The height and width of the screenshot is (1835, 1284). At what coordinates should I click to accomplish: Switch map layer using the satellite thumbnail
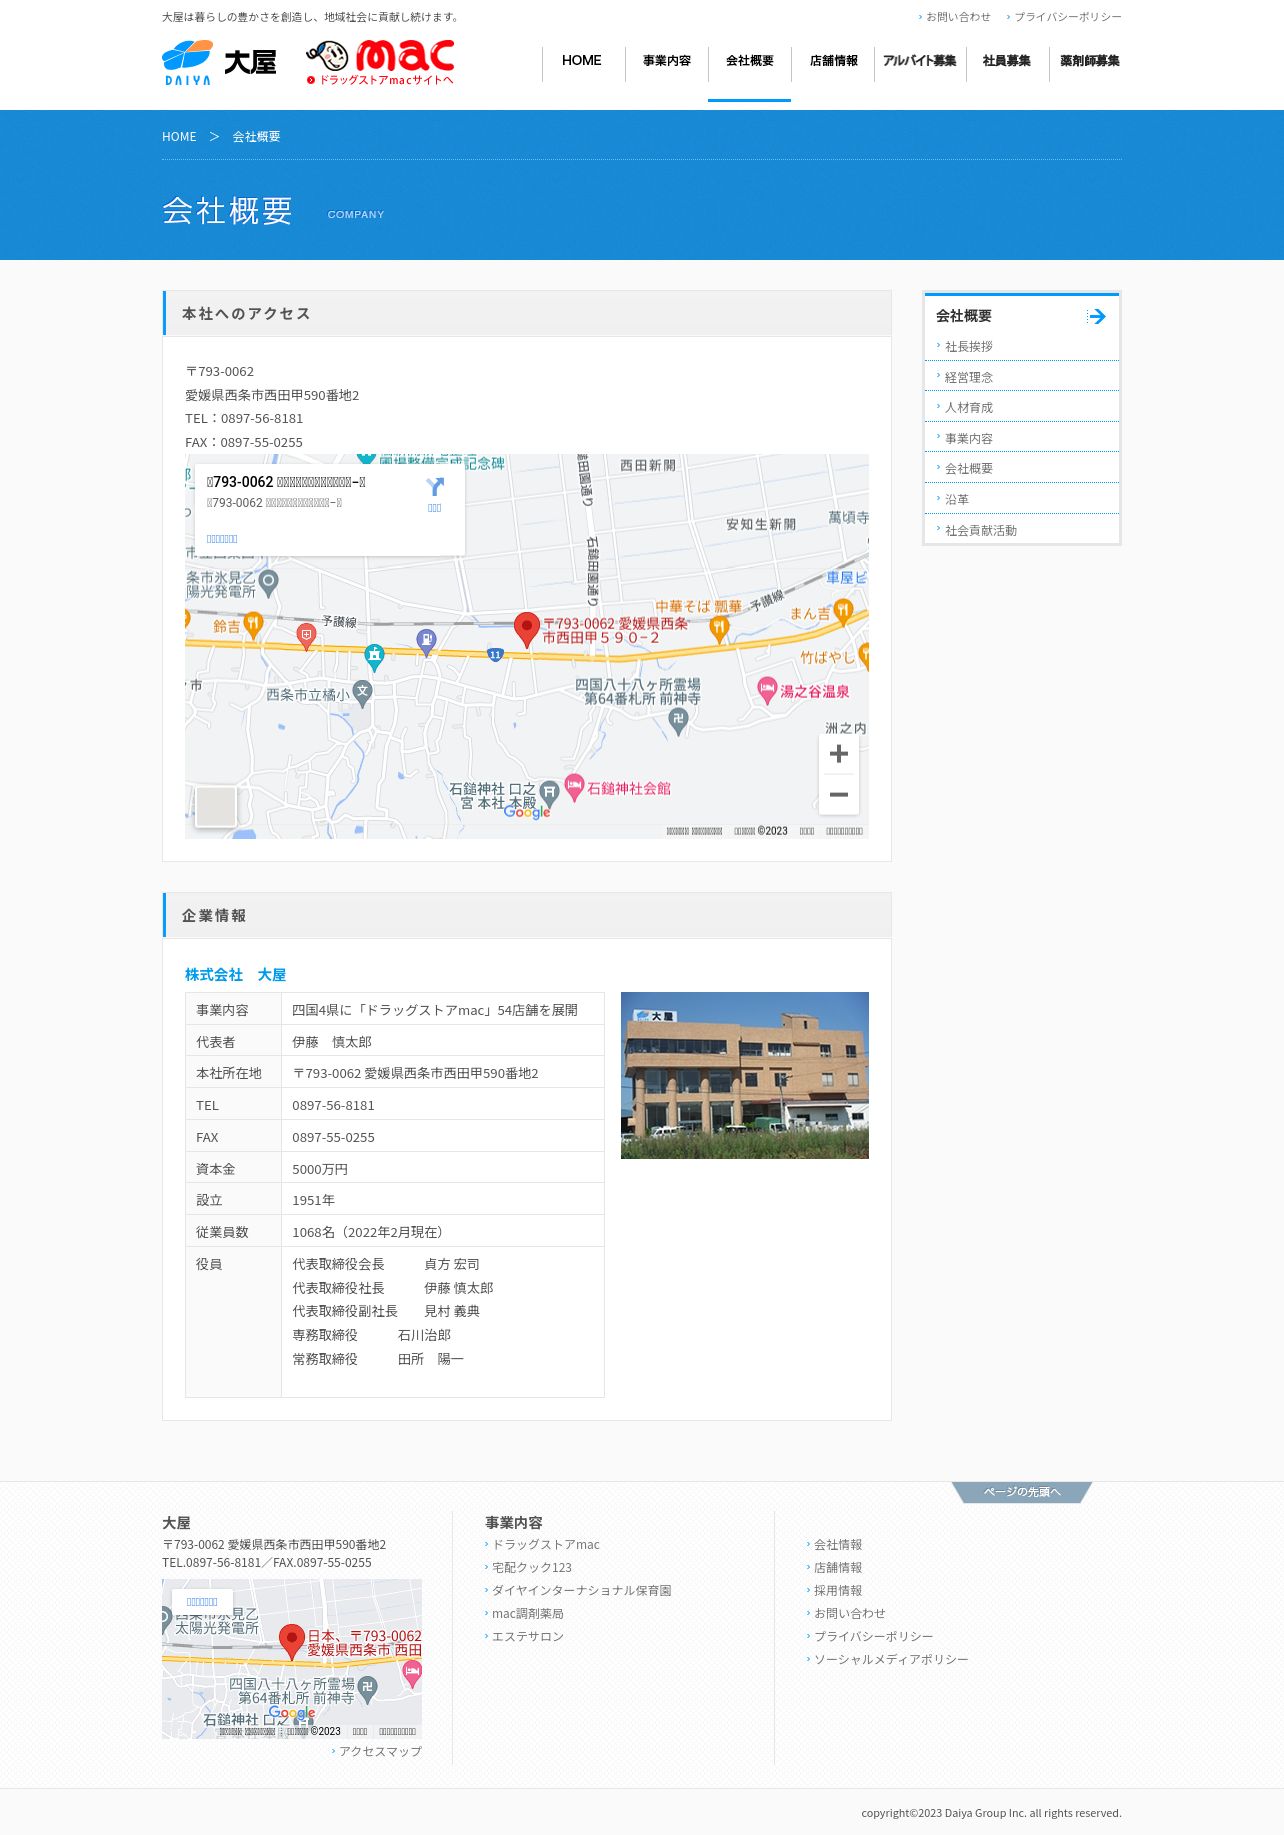point(216,806)
